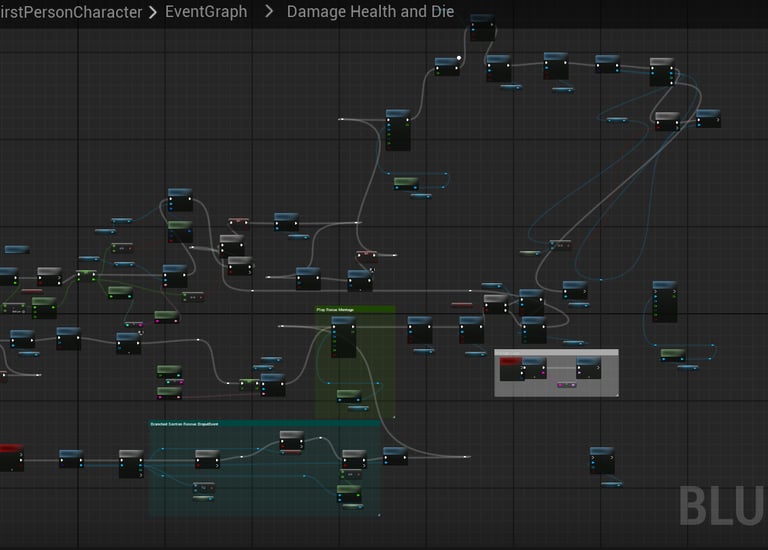The width and height of the screenshot is (768, 550).
Task: Select the green Play Rescue Montage comment header
Action: pyautogui.click(x=355, y=310)
